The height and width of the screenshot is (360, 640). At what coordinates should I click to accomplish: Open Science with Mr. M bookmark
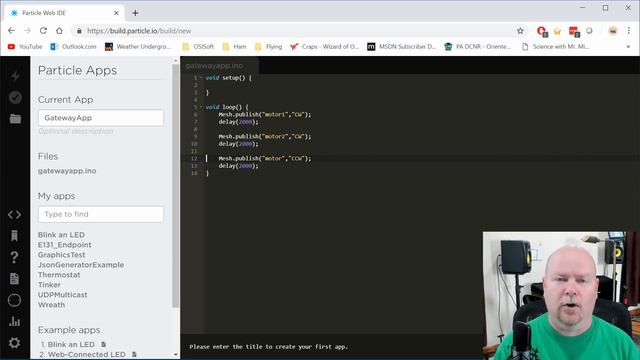(x=556, y=47)
